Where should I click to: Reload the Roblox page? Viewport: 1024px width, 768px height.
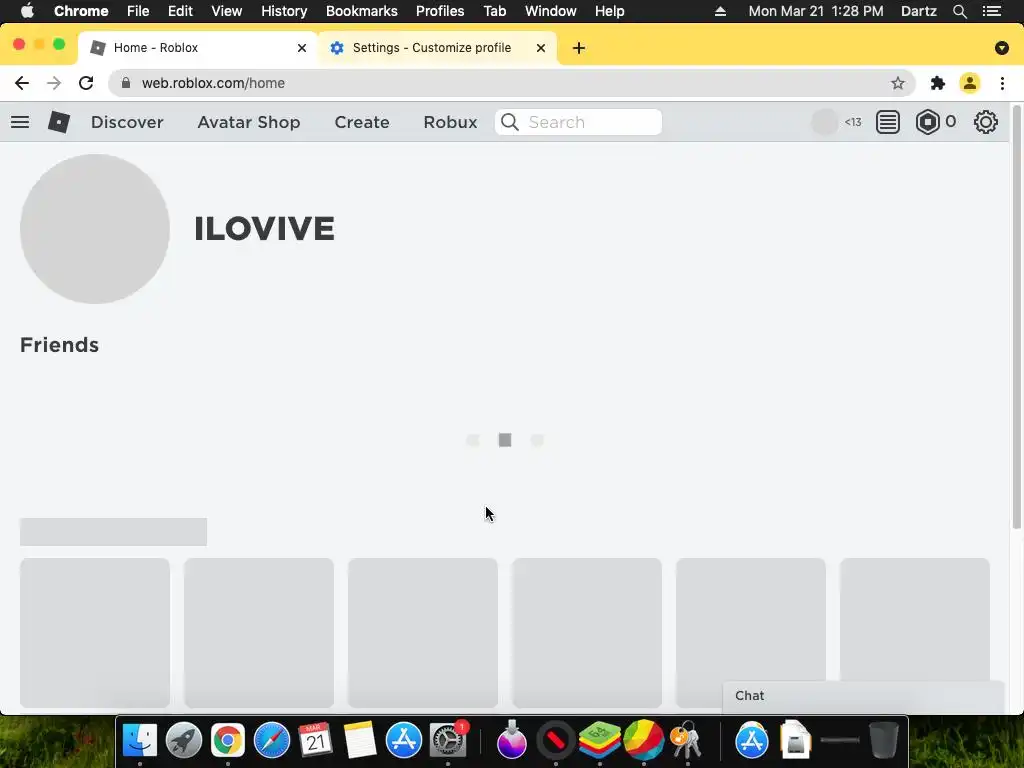point(86,83)
